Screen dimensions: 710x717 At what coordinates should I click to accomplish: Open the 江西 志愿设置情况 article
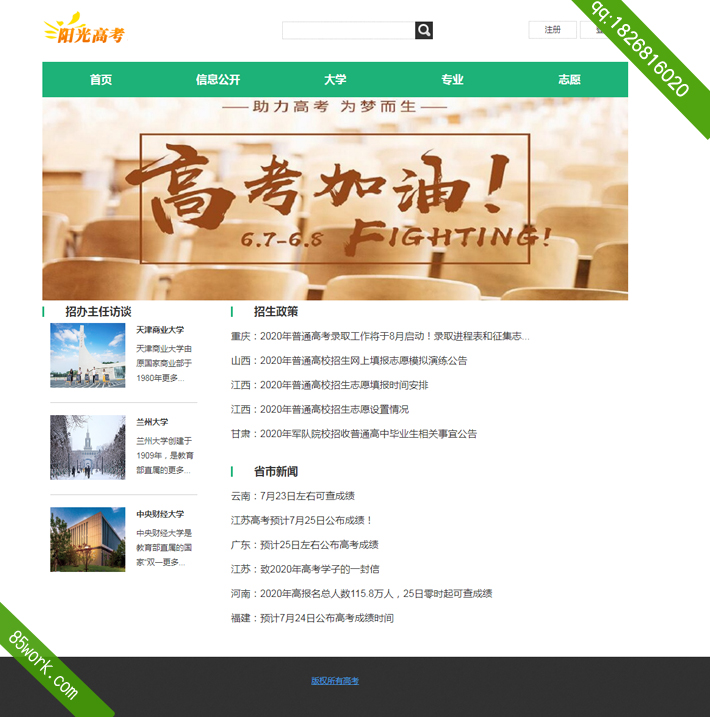(320, 409)
